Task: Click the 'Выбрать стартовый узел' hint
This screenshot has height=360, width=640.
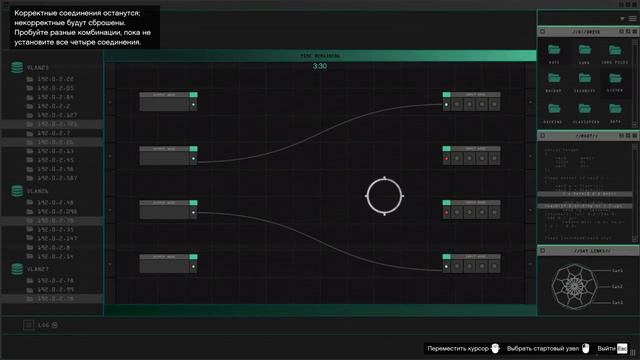Action: (548, 349)
